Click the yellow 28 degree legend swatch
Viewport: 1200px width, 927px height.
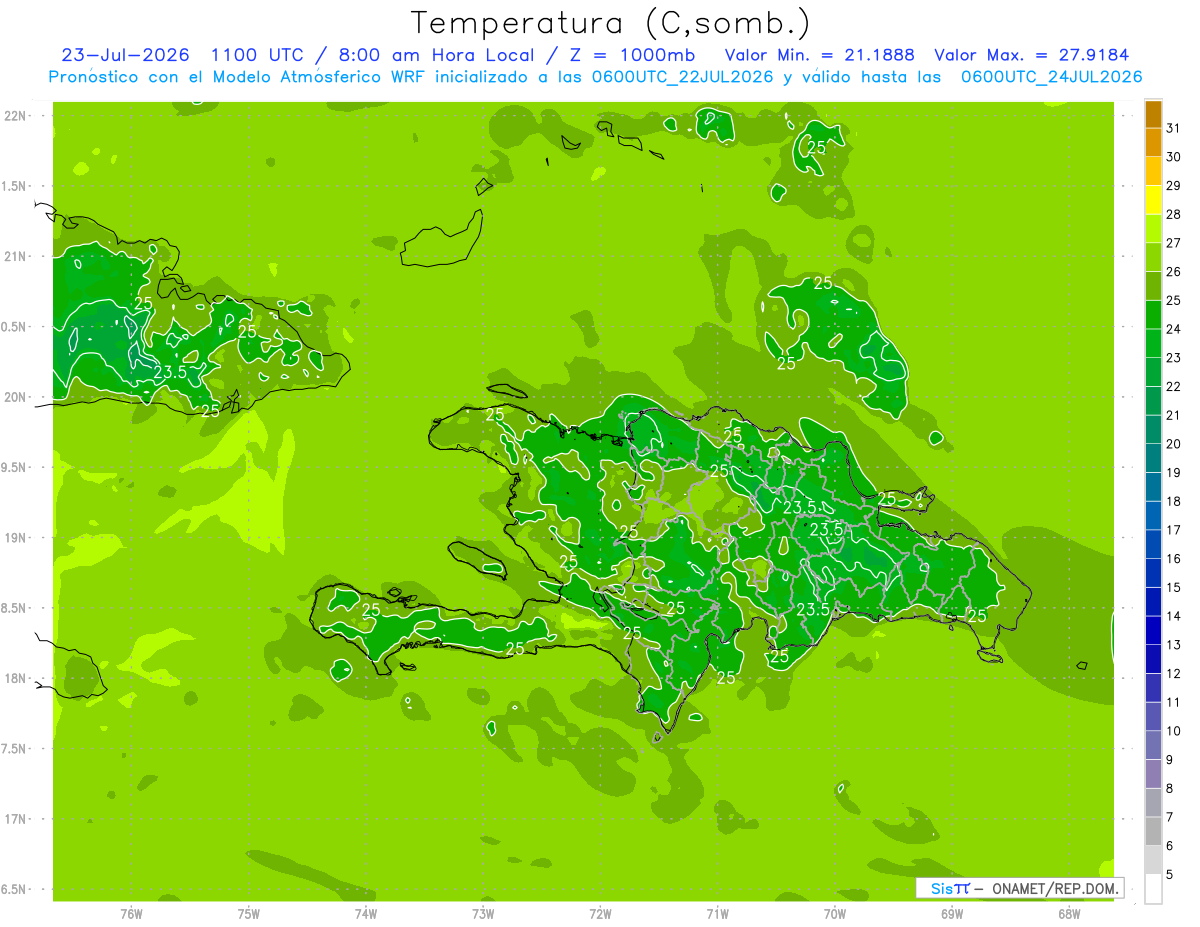tap(1153, 201)
